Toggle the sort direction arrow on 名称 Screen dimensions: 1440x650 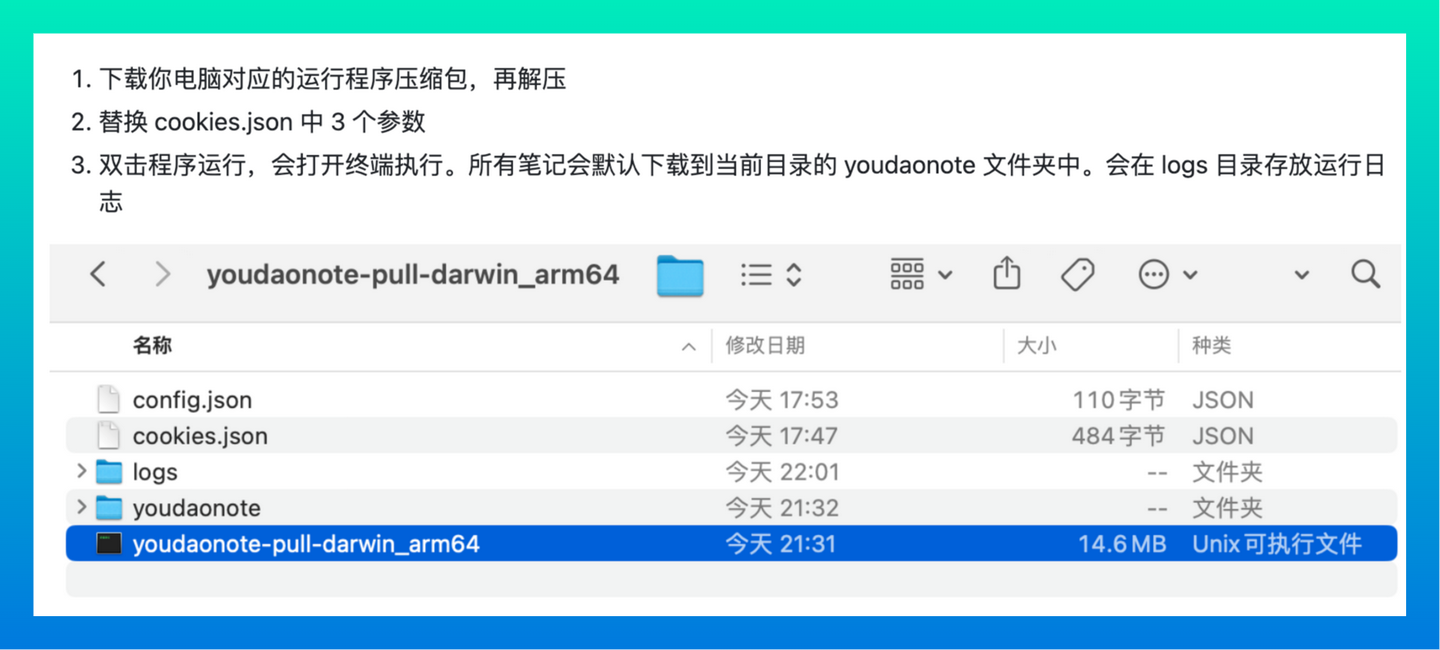[688, 346]
